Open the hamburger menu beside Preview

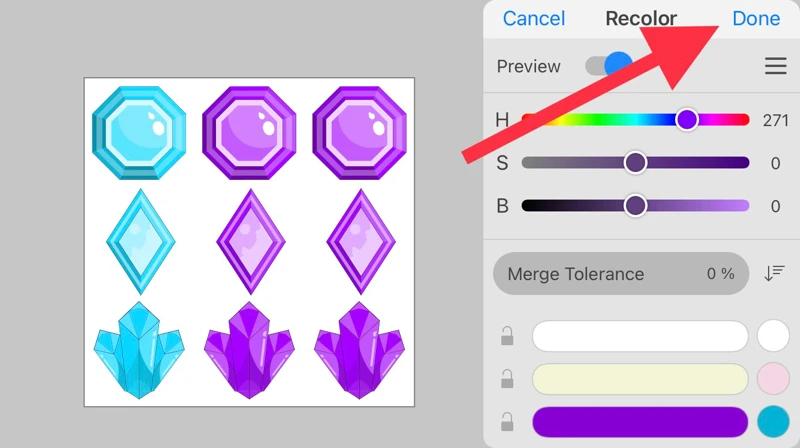775,66
